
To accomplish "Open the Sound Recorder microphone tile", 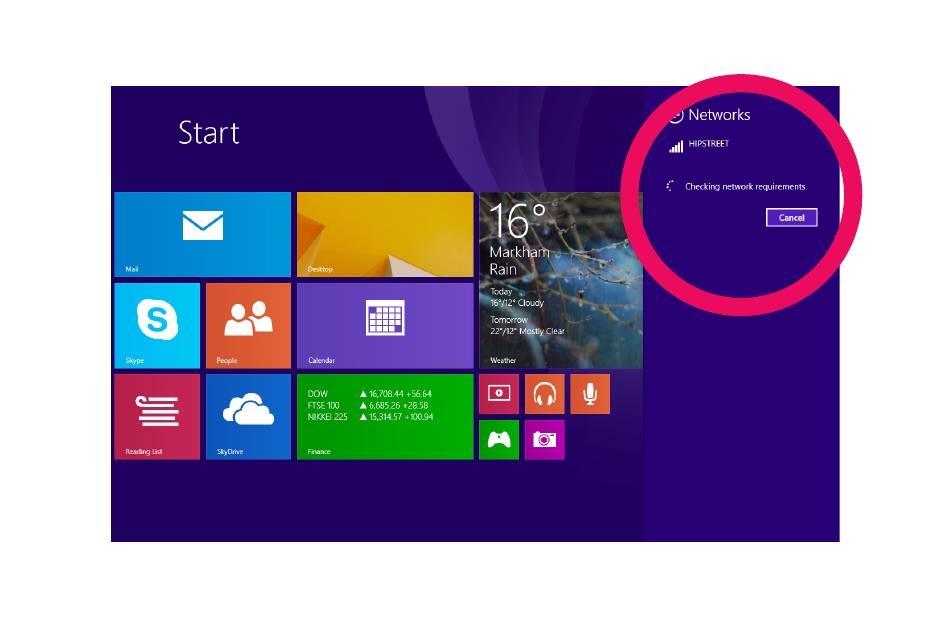I will [590, 394].
